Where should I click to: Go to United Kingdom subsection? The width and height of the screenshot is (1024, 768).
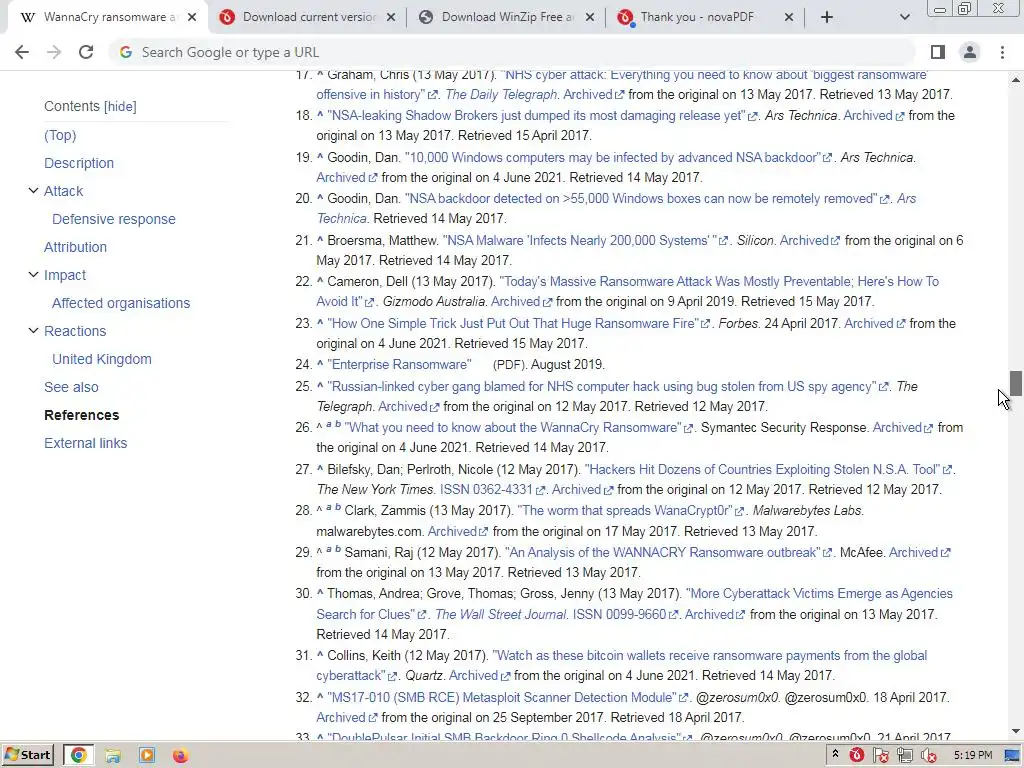102,360
